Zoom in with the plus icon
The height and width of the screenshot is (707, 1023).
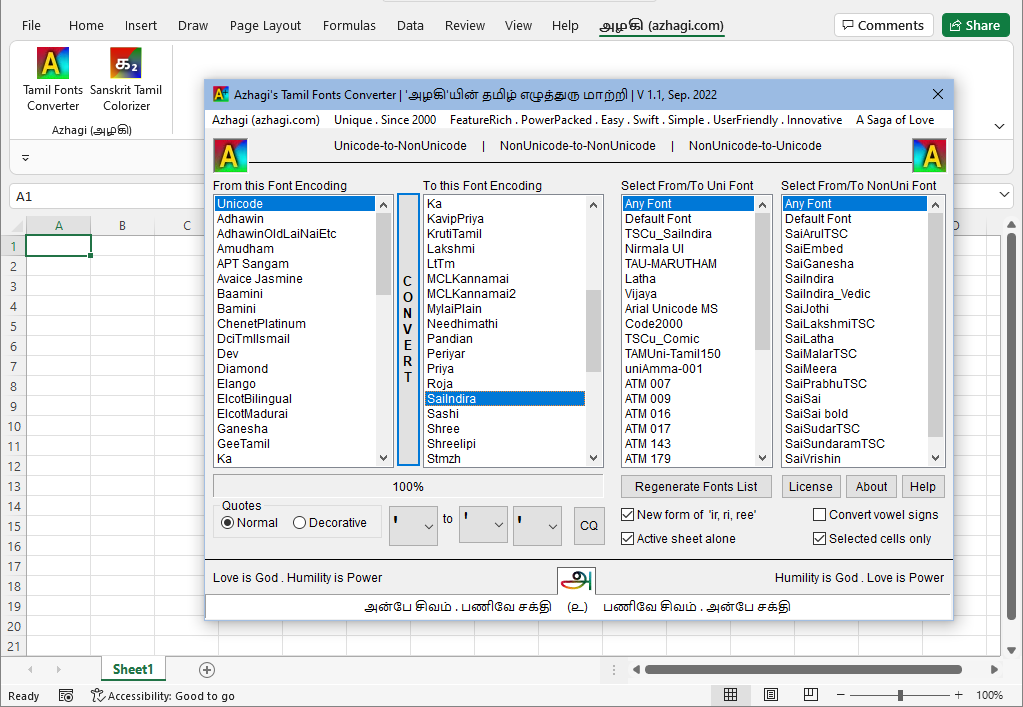click(958, 695)
